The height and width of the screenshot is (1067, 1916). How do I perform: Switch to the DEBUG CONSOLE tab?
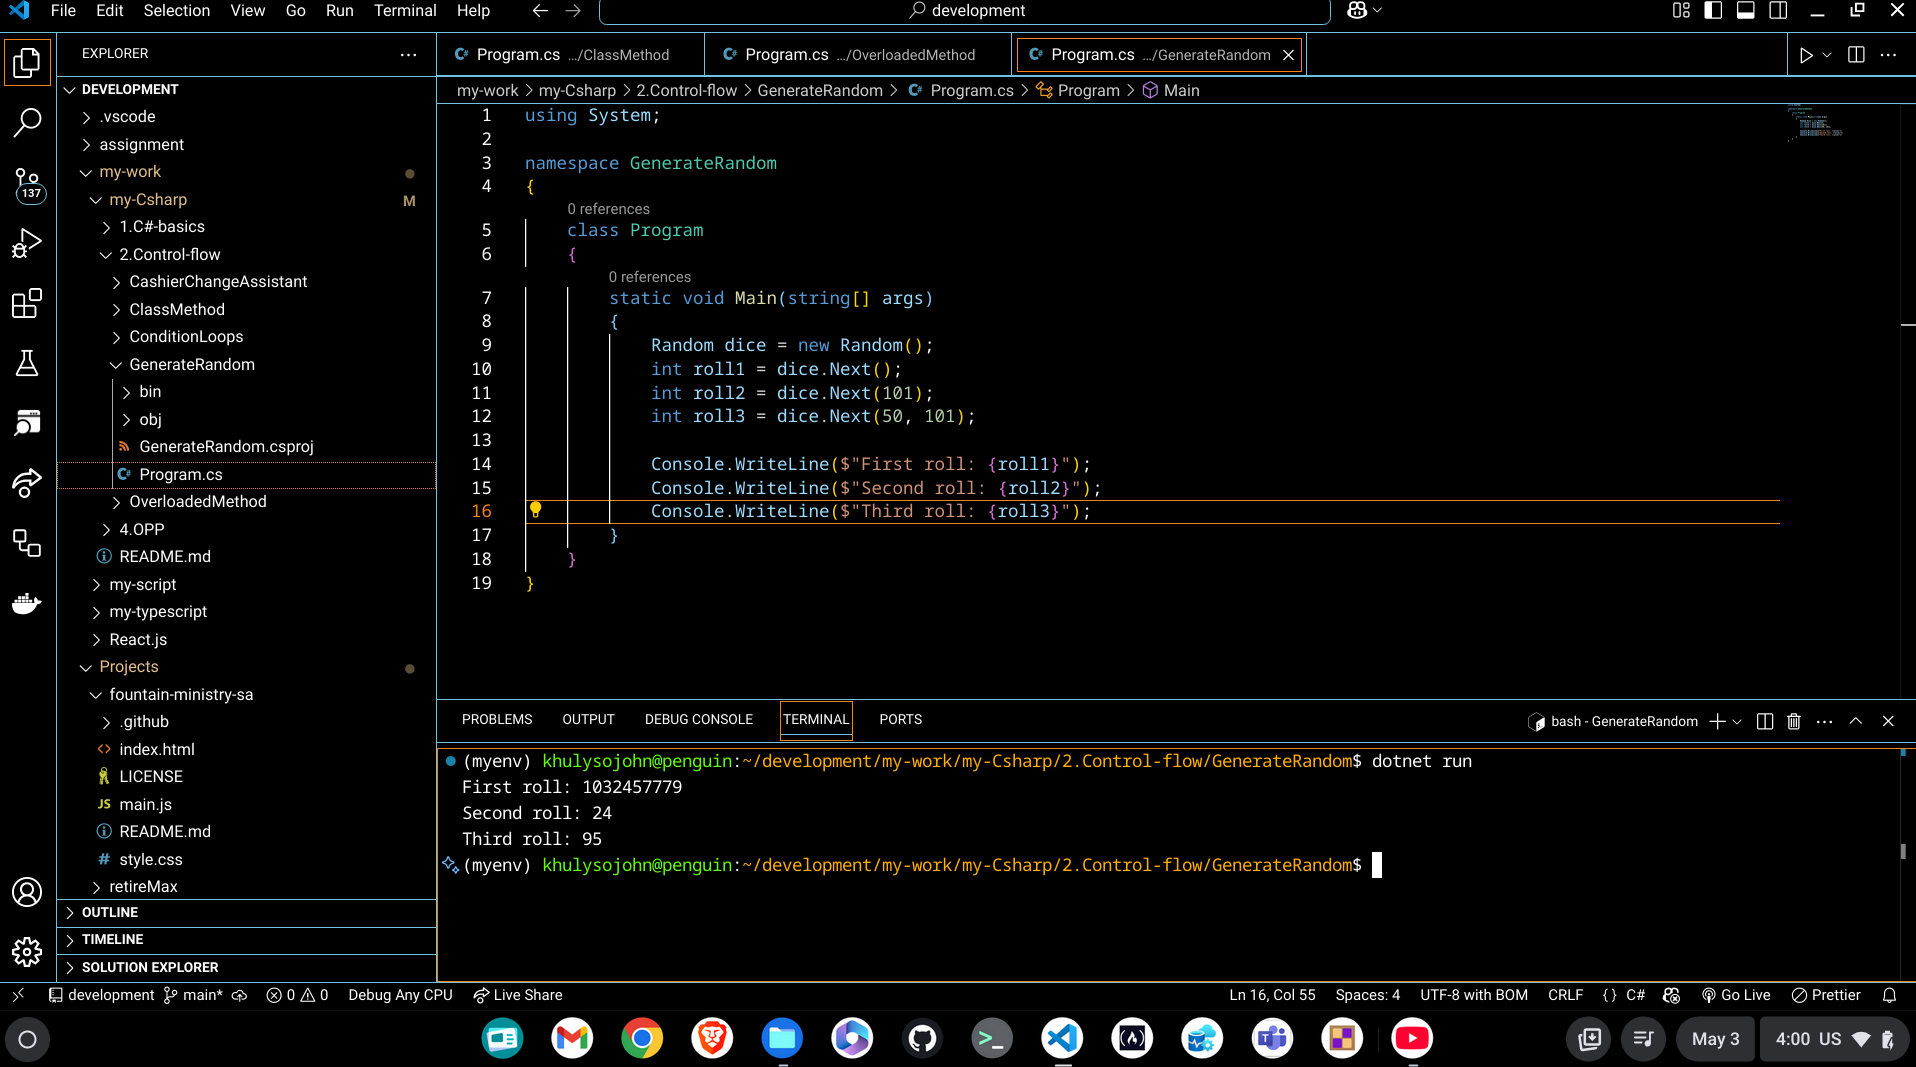tap(698, 719)
